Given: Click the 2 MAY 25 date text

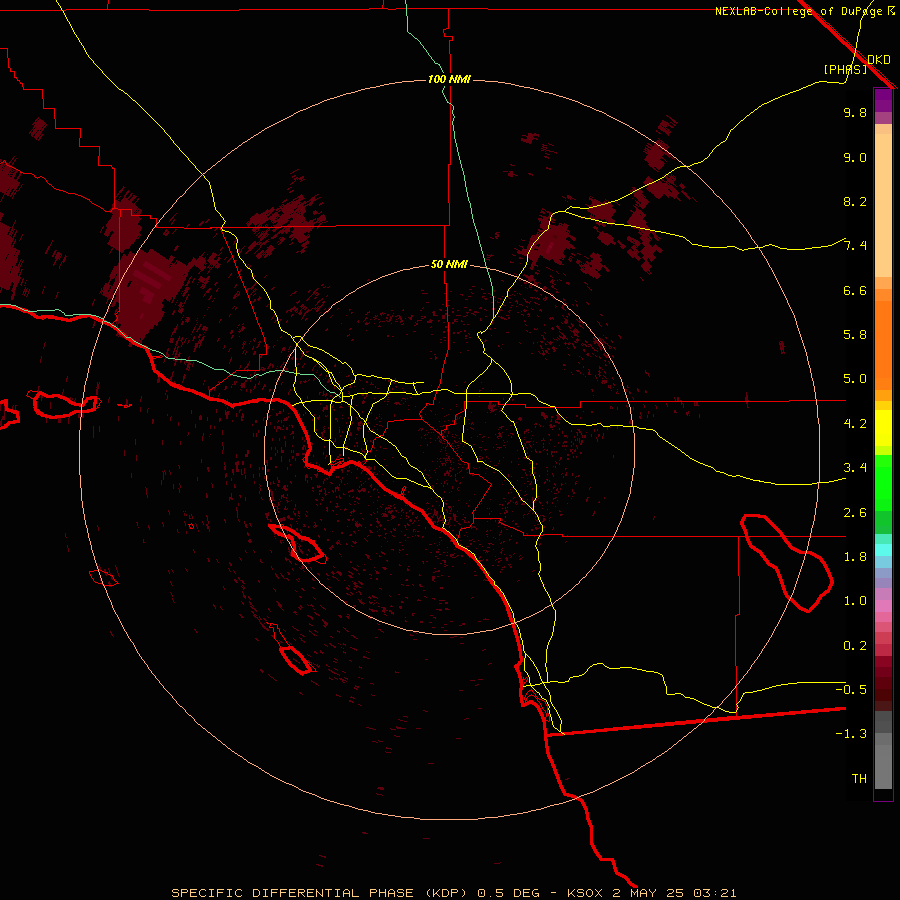Looking at the screenshot, I should click(x=649, y=893).
